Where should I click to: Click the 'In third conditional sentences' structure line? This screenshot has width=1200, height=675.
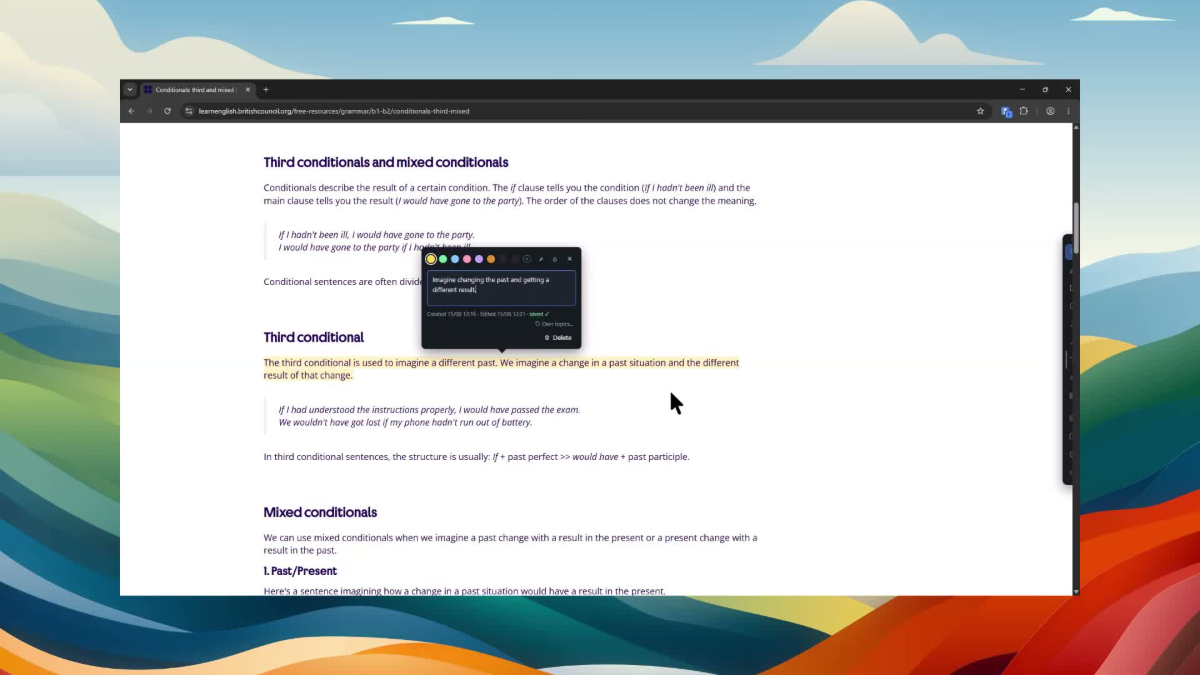476,457
